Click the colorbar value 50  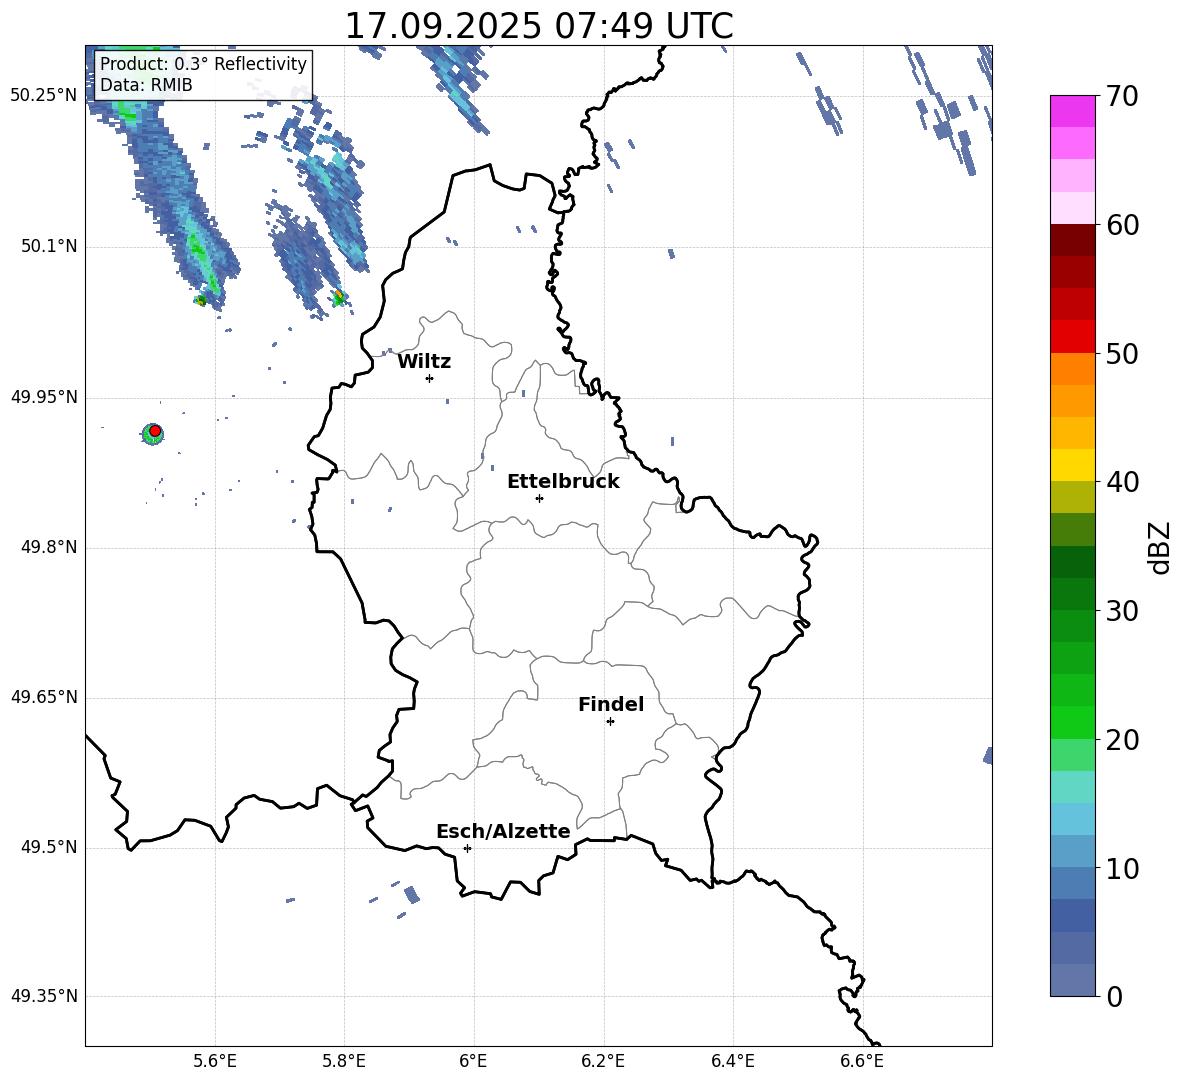[x=1122, y=354]
